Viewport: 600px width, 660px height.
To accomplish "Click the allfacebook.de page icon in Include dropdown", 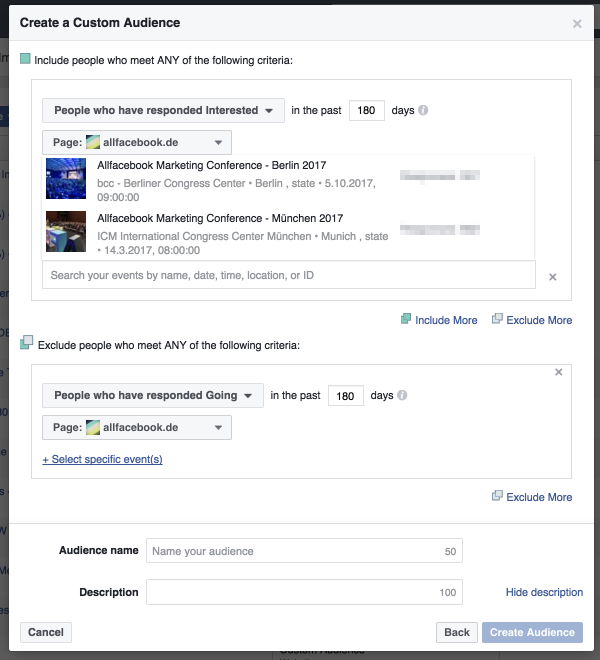I will pos(93,142).
